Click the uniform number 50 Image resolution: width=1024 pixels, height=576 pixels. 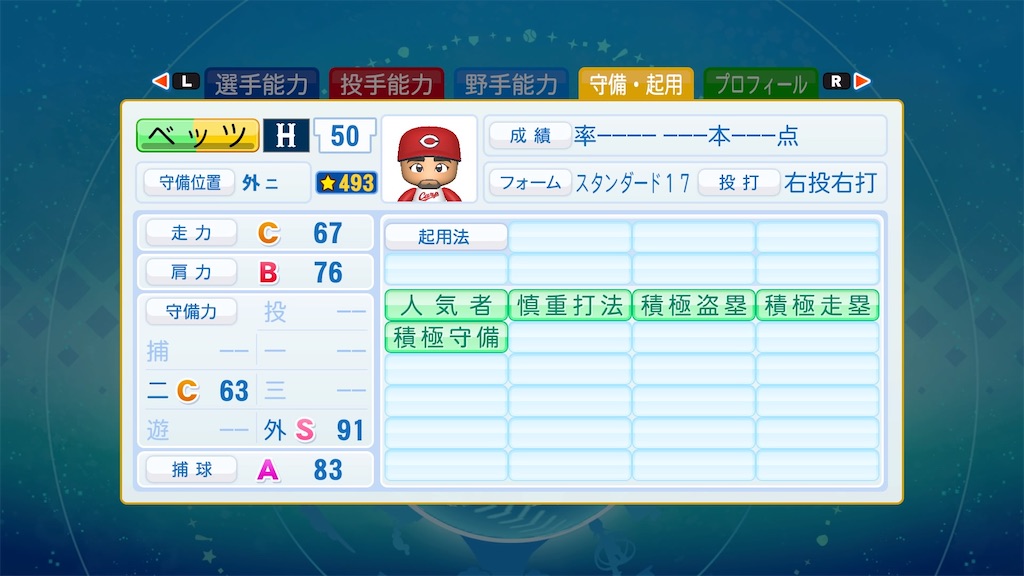pyautogui.click(x=345, y=136)
